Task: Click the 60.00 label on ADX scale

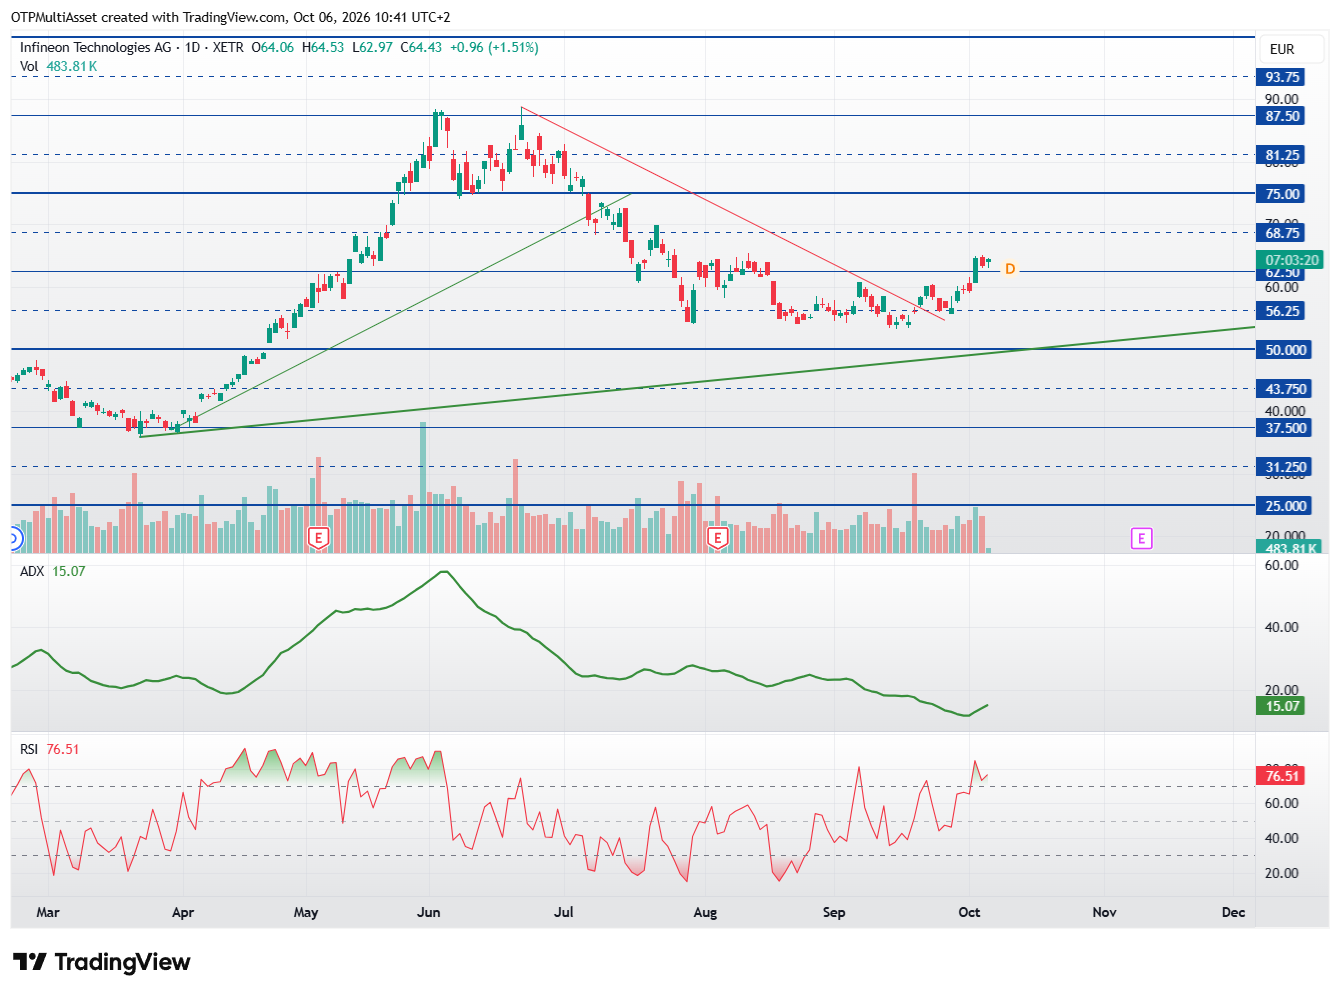Action: tap(1282, 565)
